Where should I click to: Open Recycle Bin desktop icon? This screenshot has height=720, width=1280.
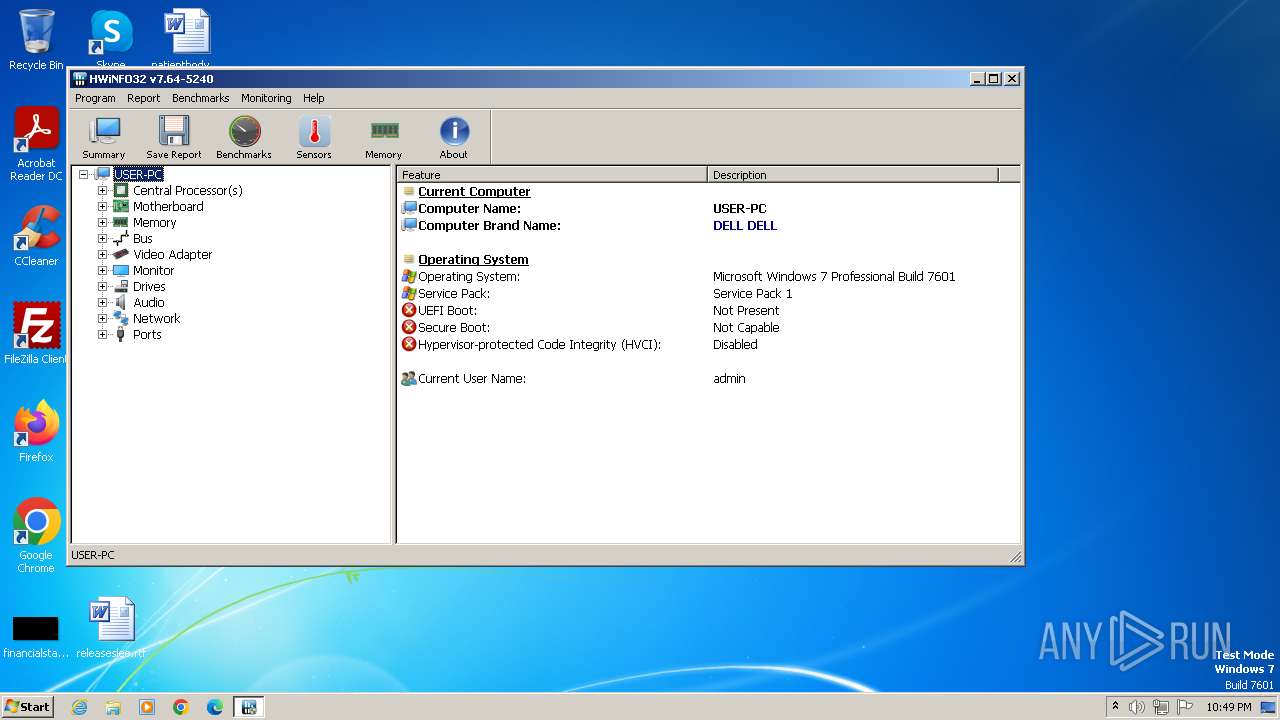36,40
